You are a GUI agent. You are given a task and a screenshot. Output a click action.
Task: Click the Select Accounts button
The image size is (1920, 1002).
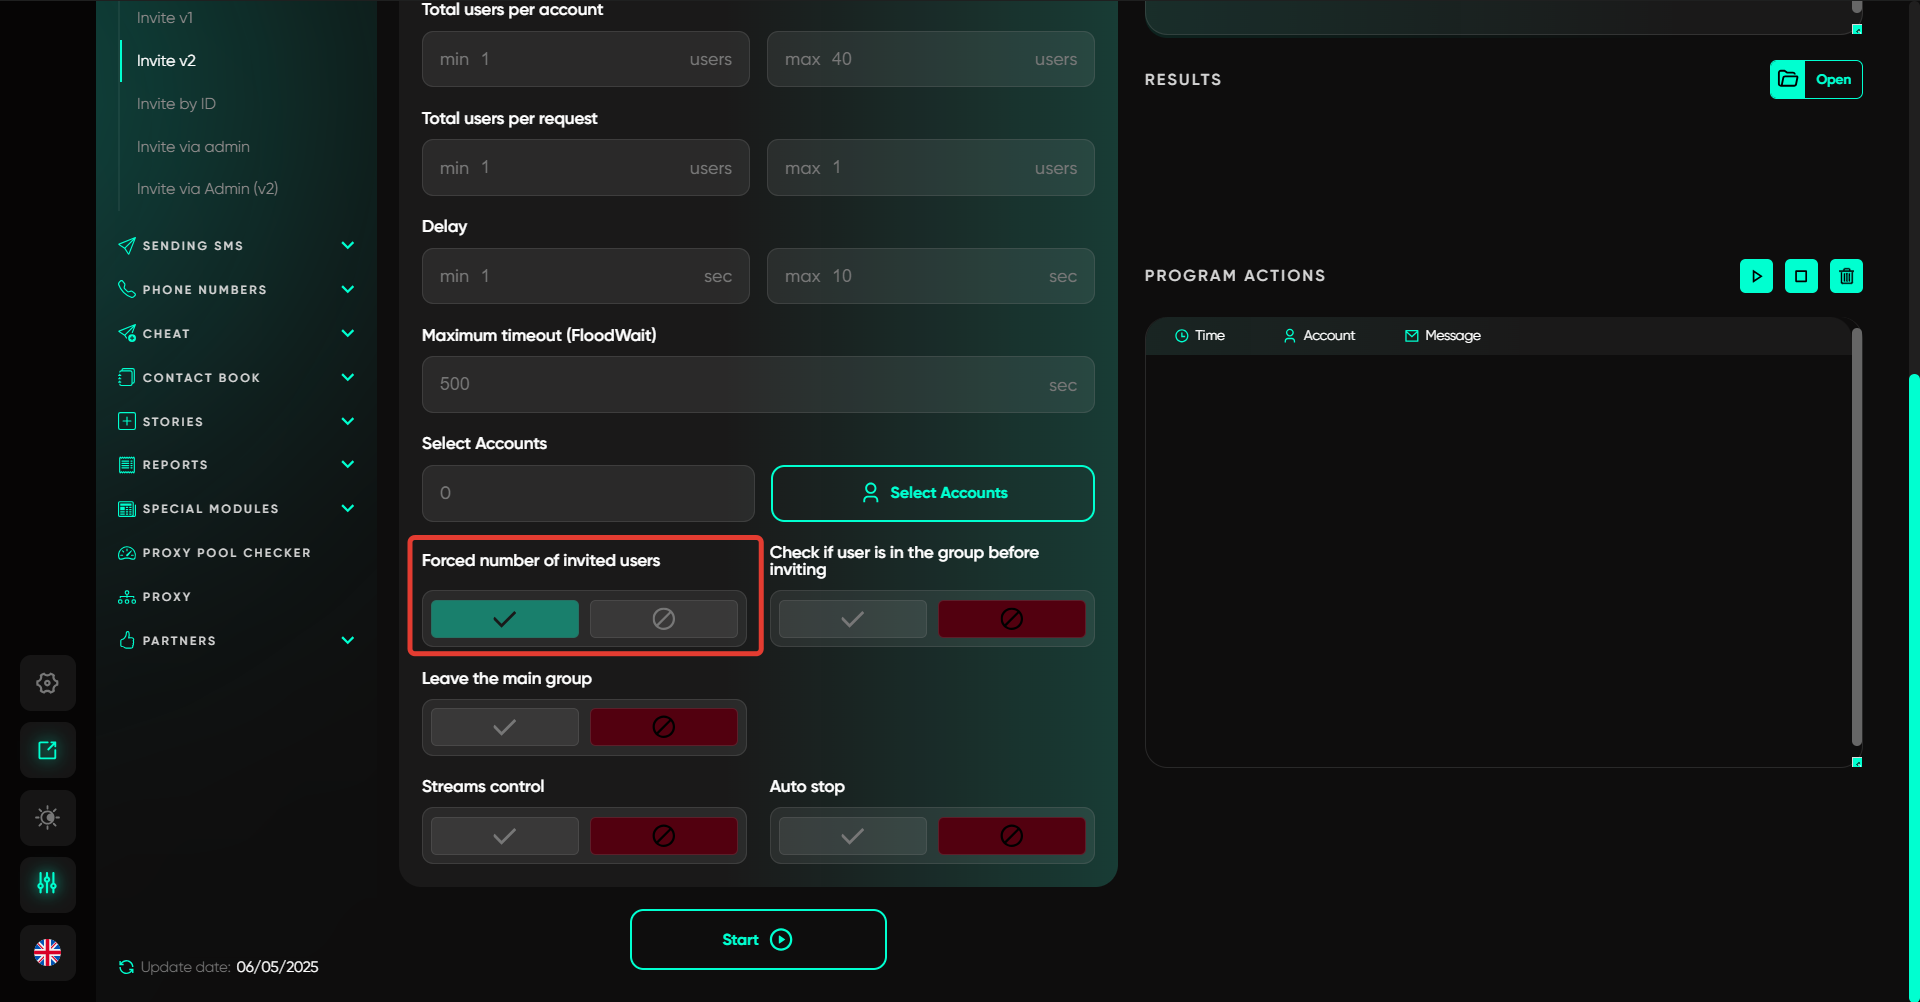932,493
